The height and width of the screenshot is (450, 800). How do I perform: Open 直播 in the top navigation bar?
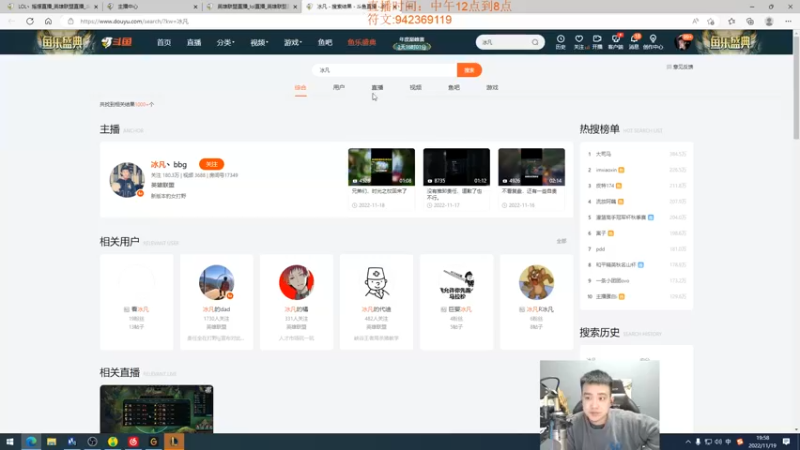(x=194, y=43)
